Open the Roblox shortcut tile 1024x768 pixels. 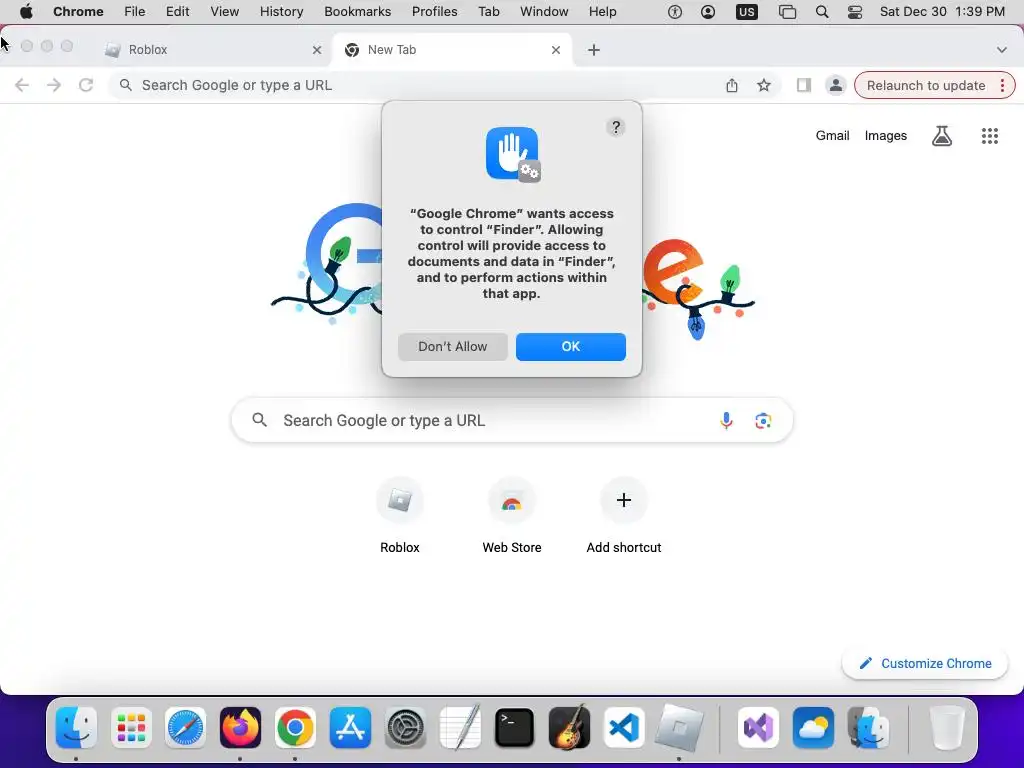400,516
